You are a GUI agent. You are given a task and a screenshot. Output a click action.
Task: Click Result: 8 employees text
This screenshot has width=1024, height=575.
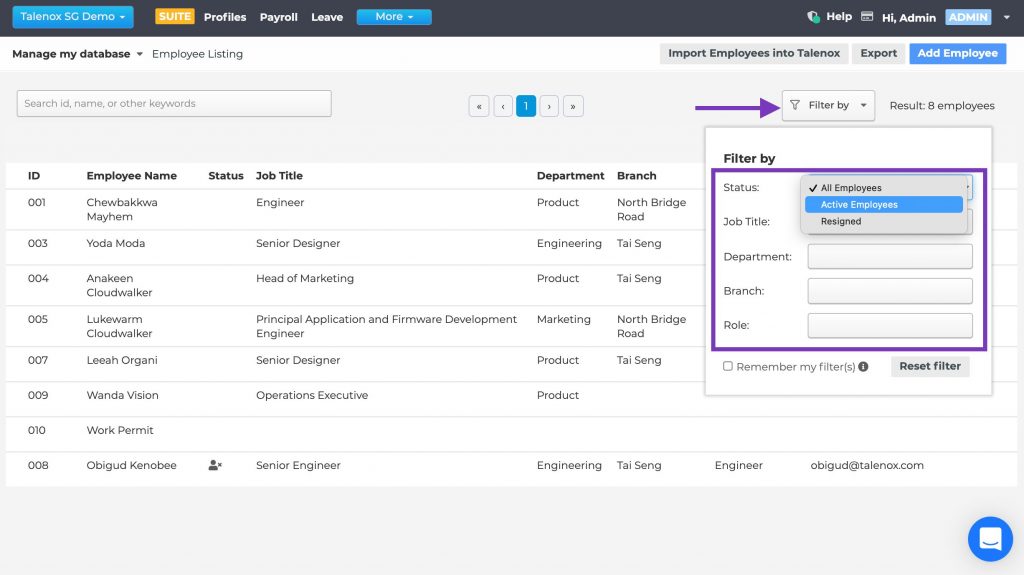(942, 106)
